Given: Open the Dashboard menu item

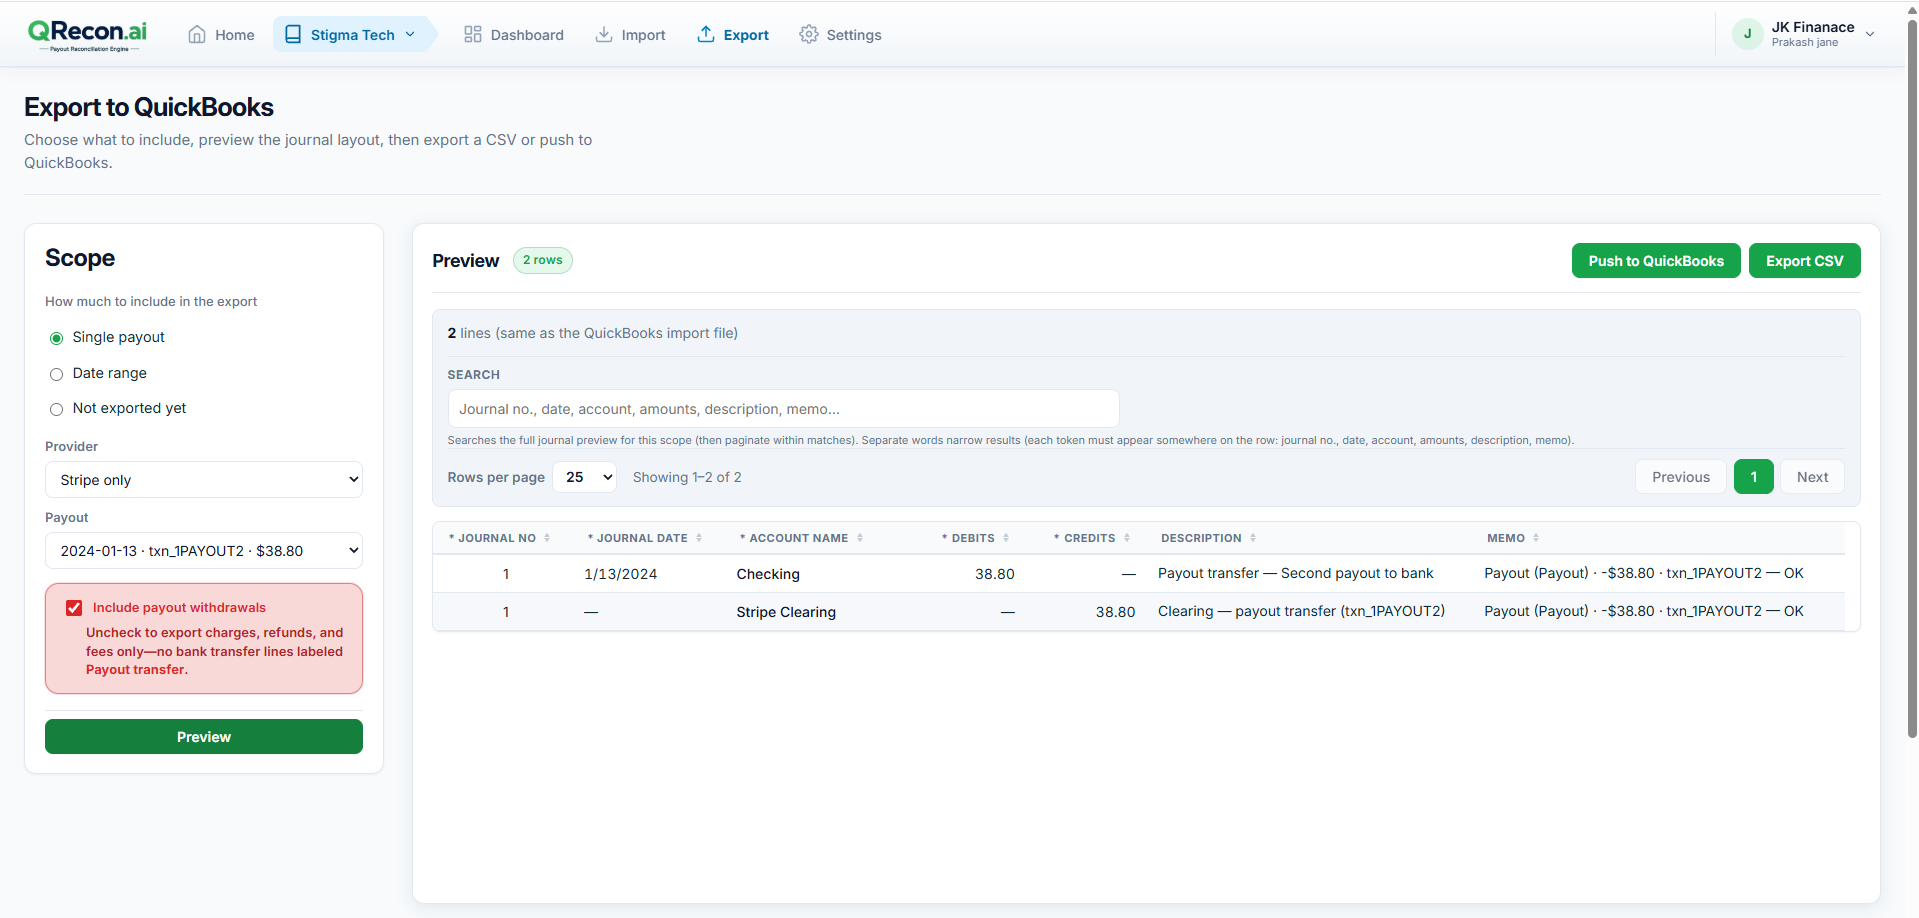Looking at the screenshot, I should (x=514, y=35).
